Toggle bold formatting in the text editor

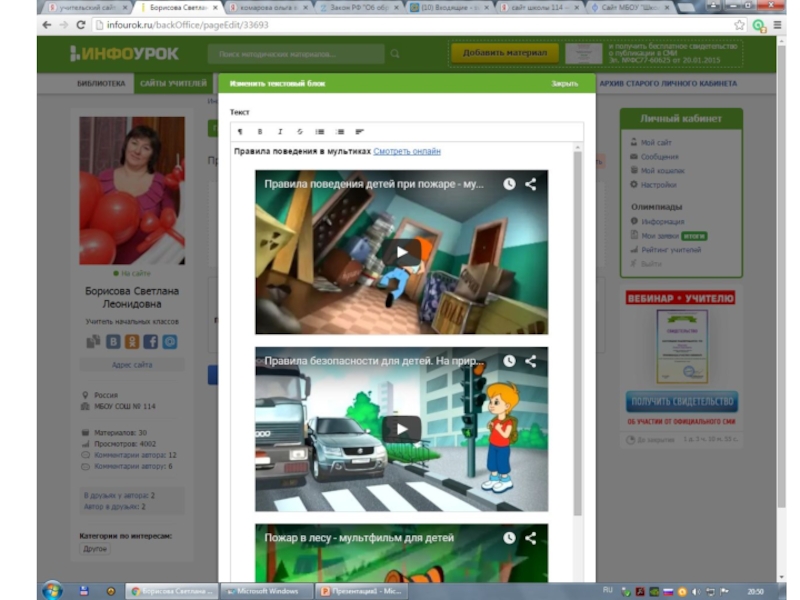click(x=260, y=132)
